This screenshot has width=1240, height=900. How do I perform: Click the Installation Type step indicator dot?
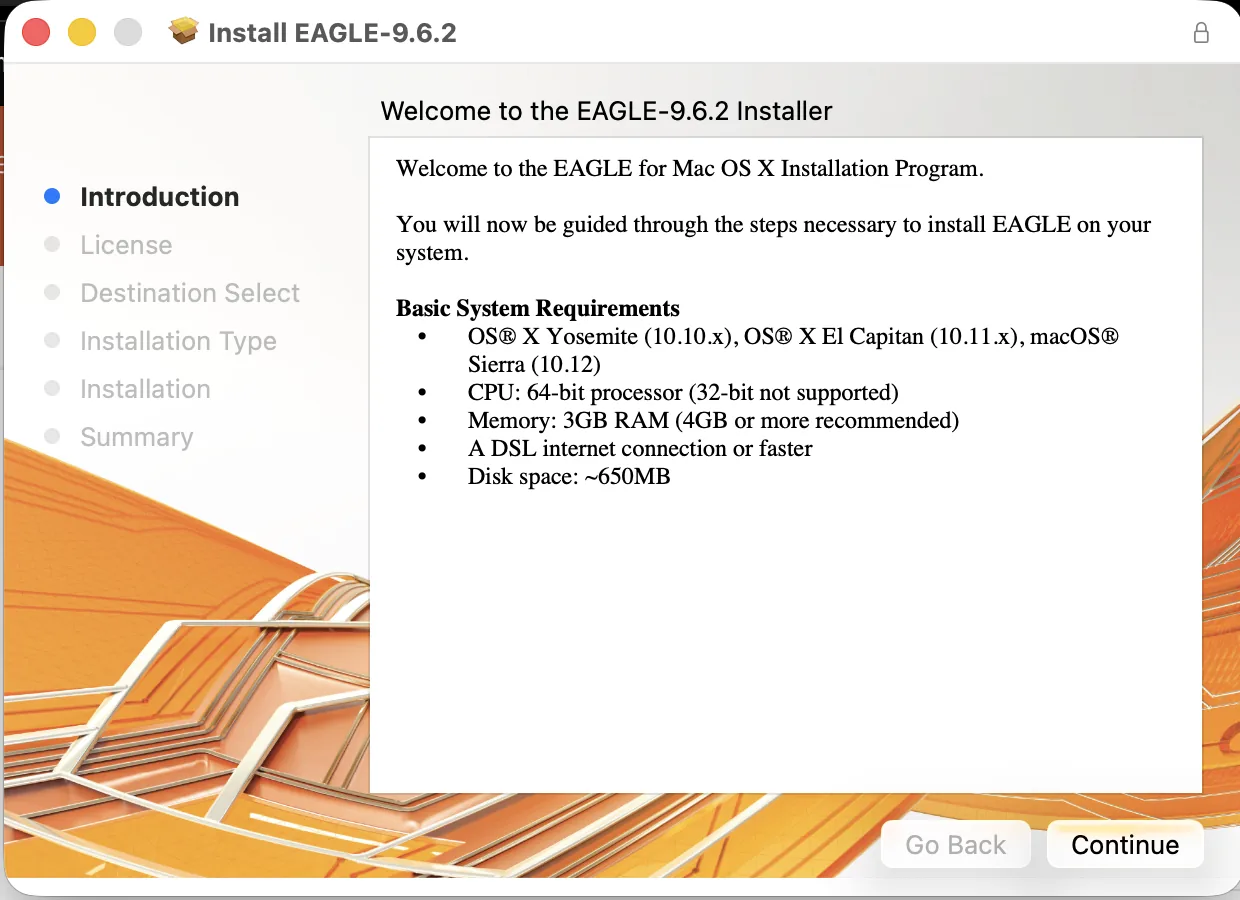click(52, 340)
